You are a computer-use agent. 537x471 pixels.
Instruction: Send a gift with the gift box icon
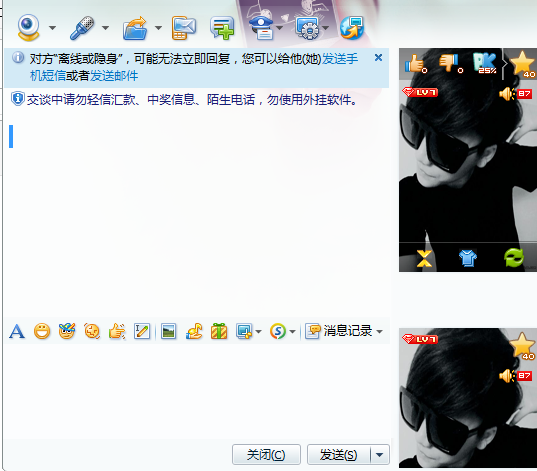pos(219,332)
